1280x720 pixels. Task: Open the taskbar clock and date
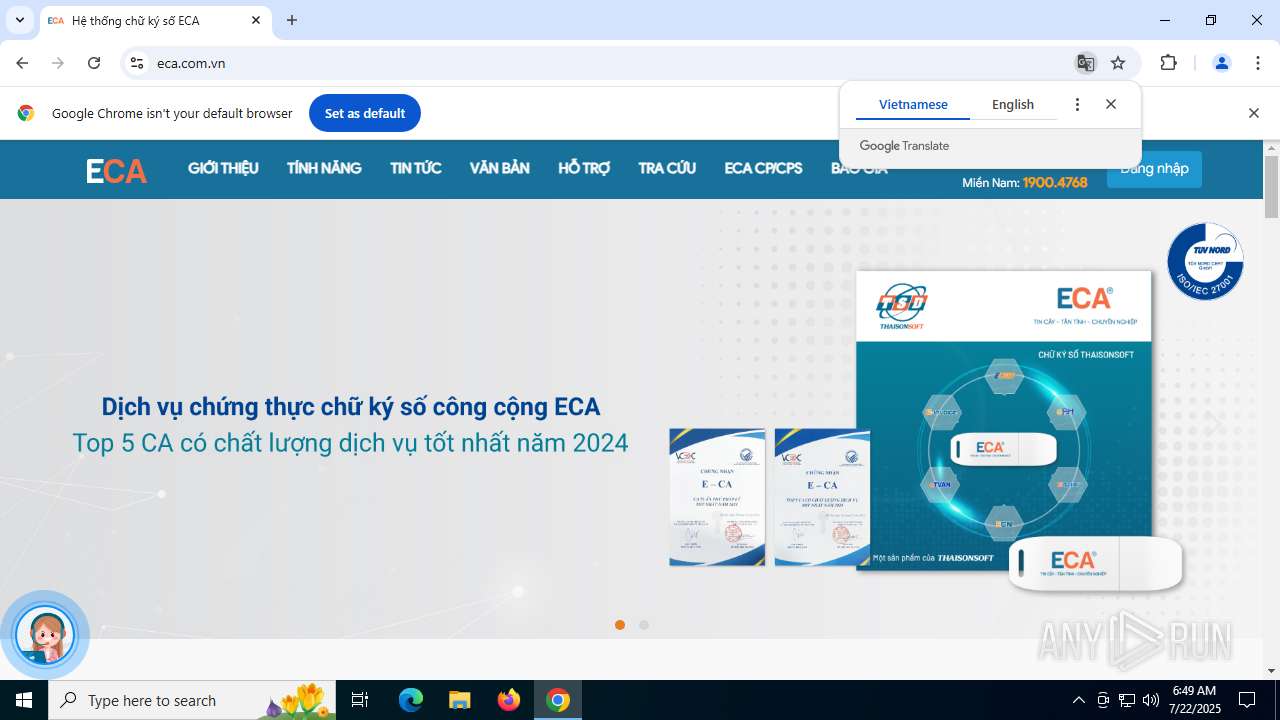pyautogui.click(x=1194, y=700)
